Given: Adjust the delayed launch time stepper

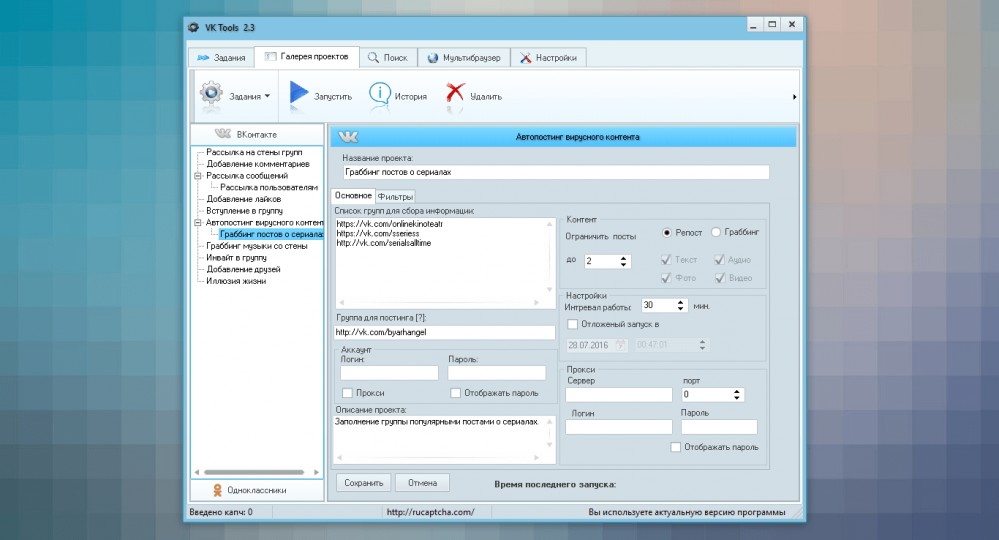Looking at the screenshot, I should [702, 345].
